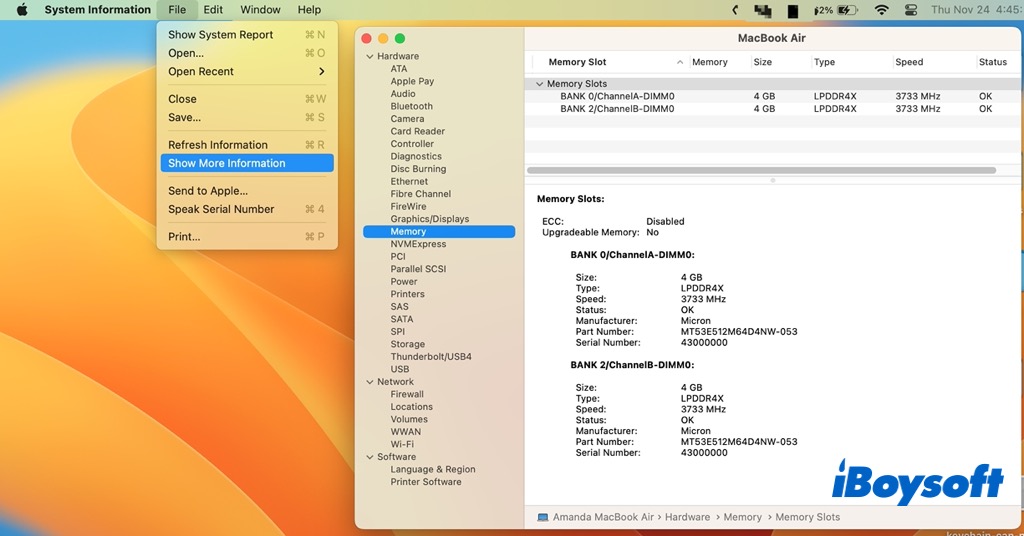Select Camera in the sidebar
Screen dimensions: 1024x536
tap(408, 119)
